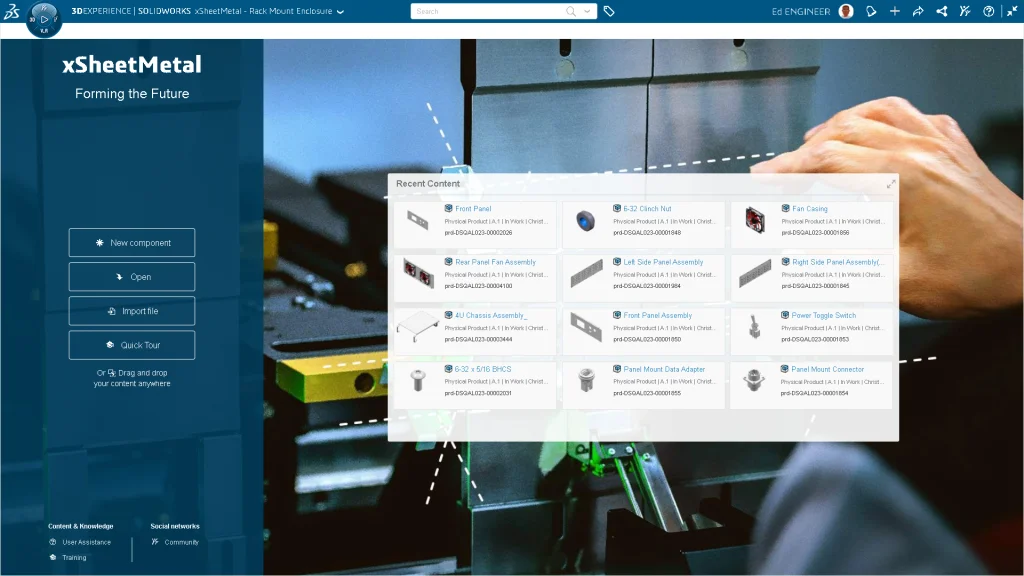Open the search options dropdown arrow
Image resolution: width=1024 pixels, height=576 pixels.
(x=587, y=11)
